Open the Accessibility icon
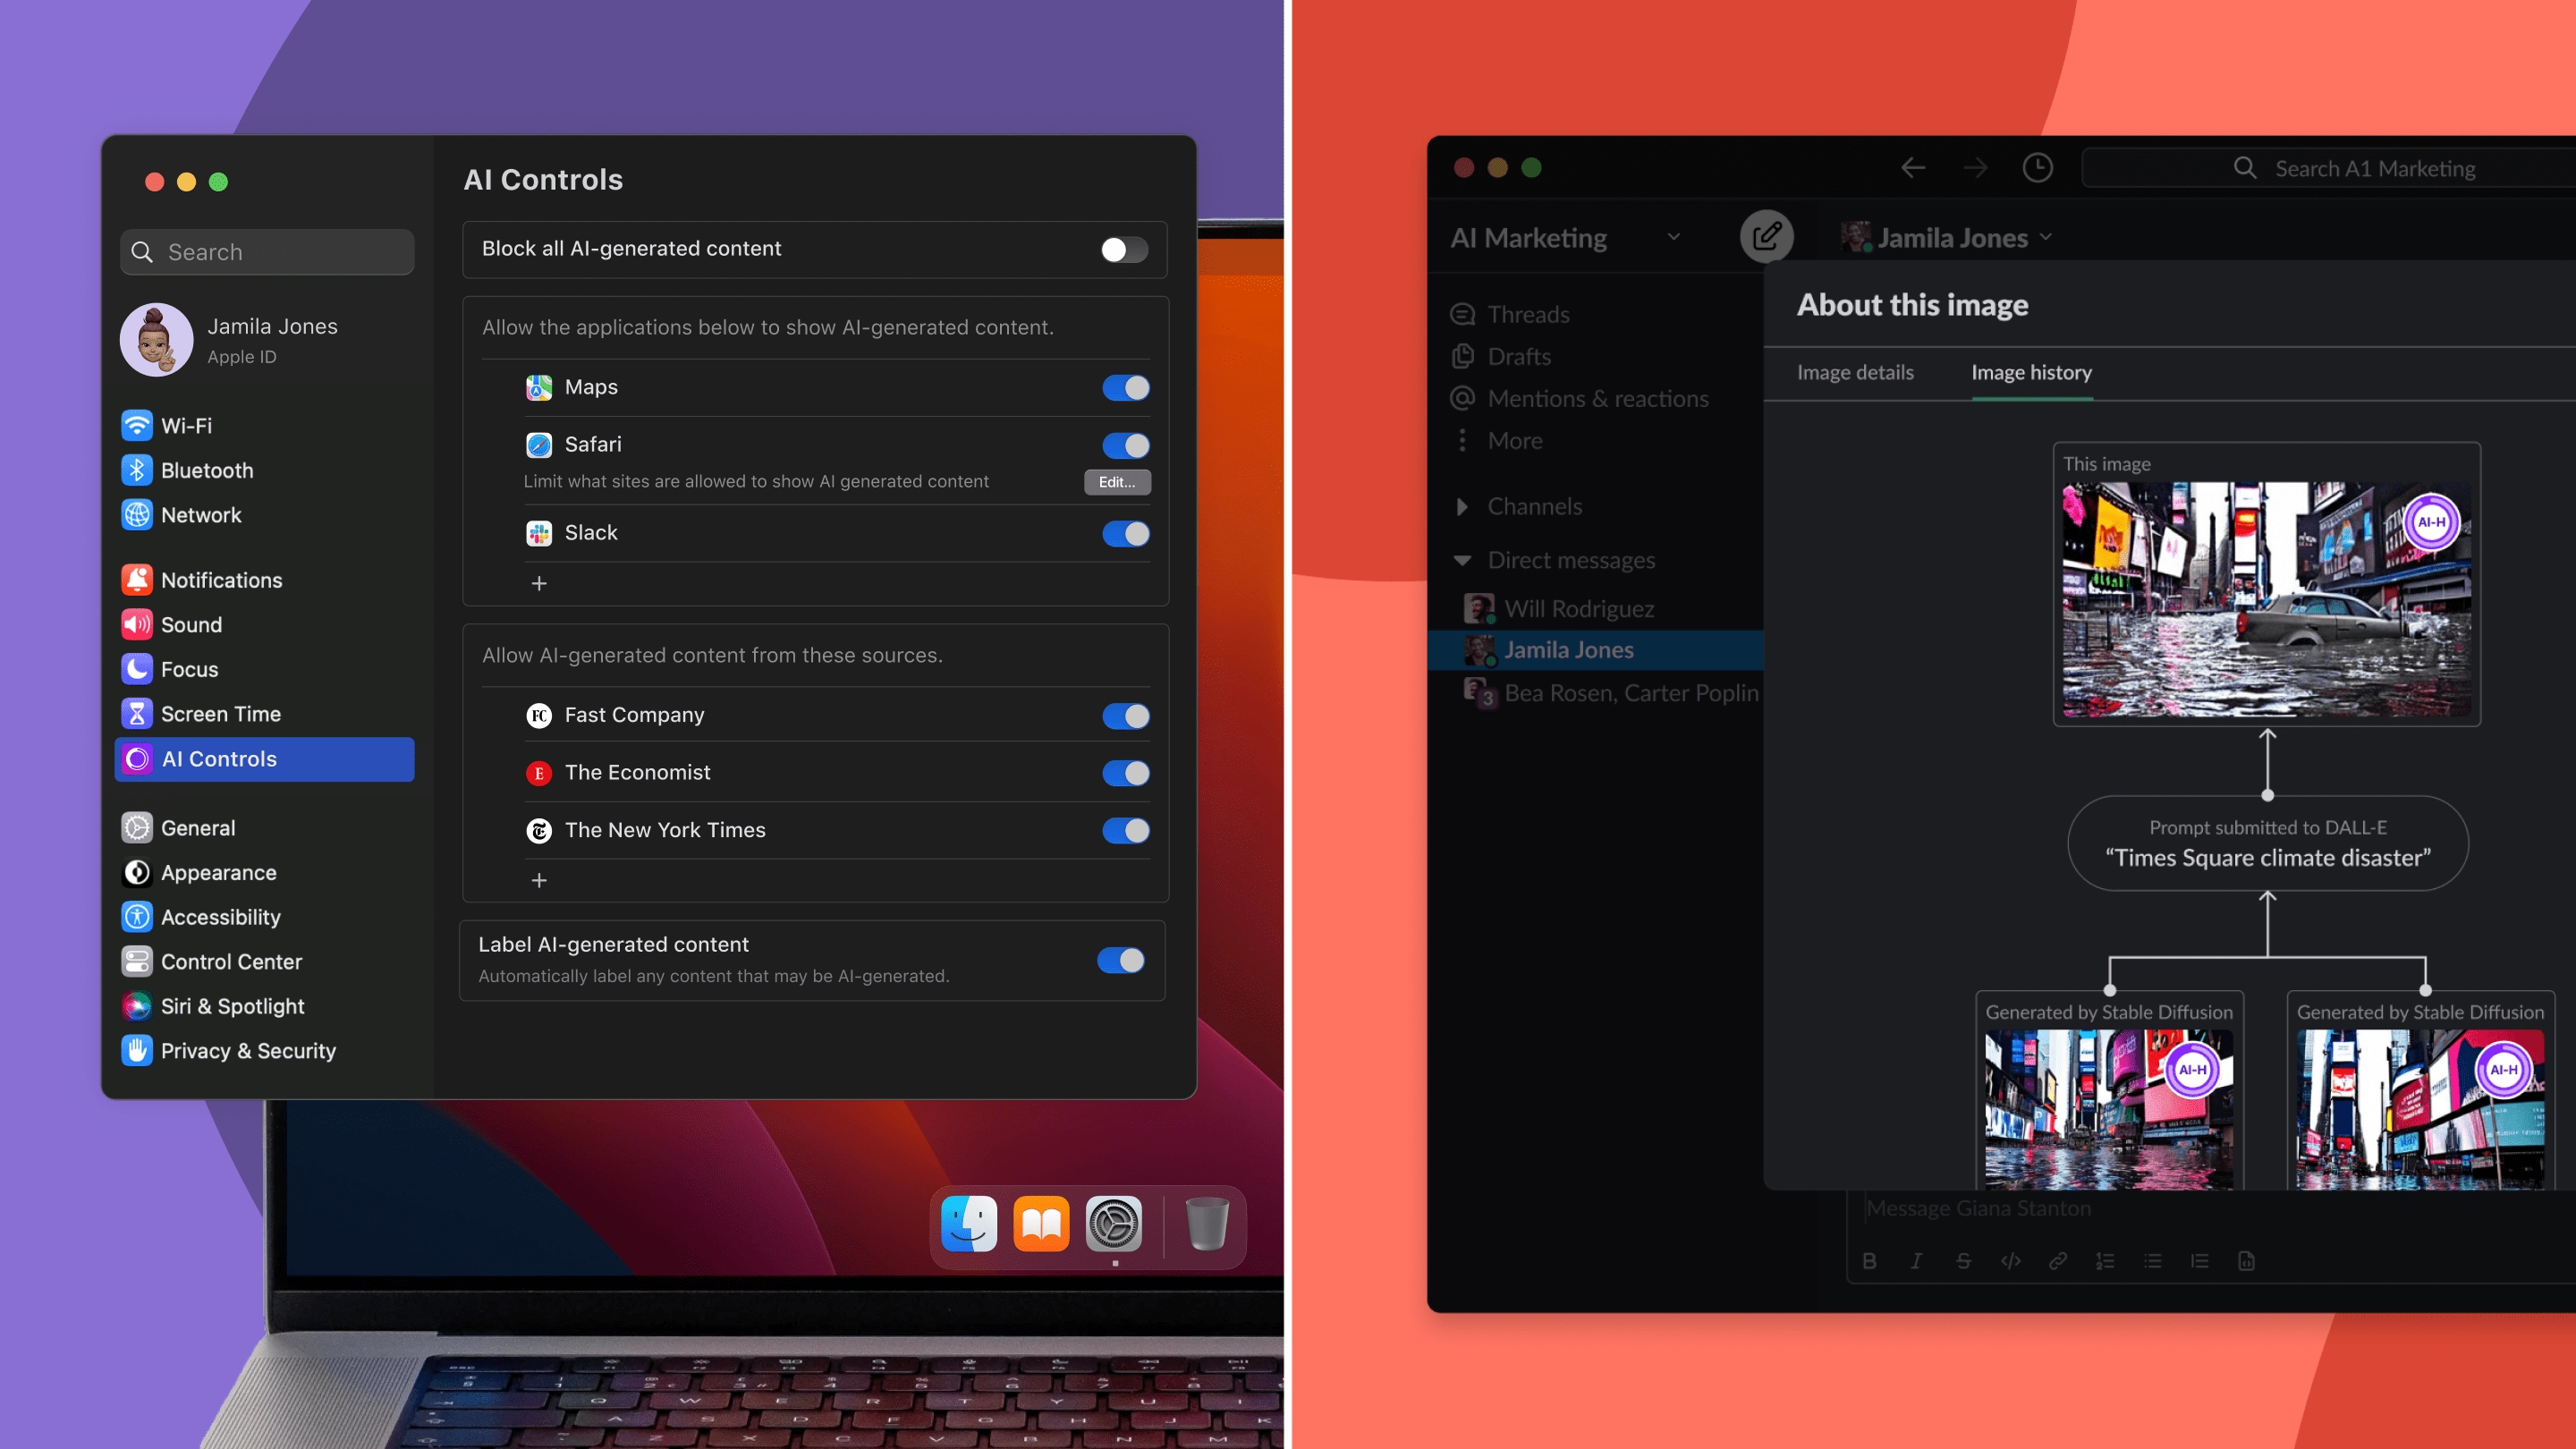The width and height of the screenshot is (2576, 1449). click(x=137, y=916)
